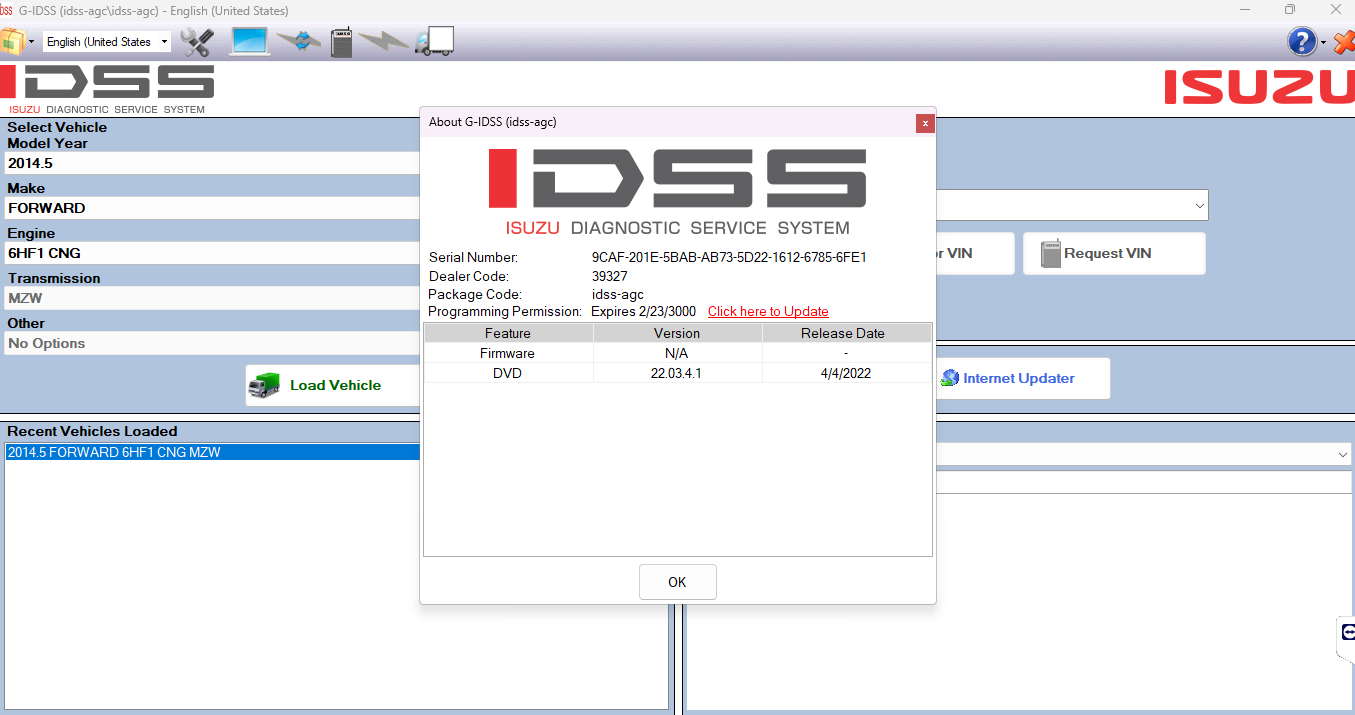Open the English (United States) language dropdown

107,42
